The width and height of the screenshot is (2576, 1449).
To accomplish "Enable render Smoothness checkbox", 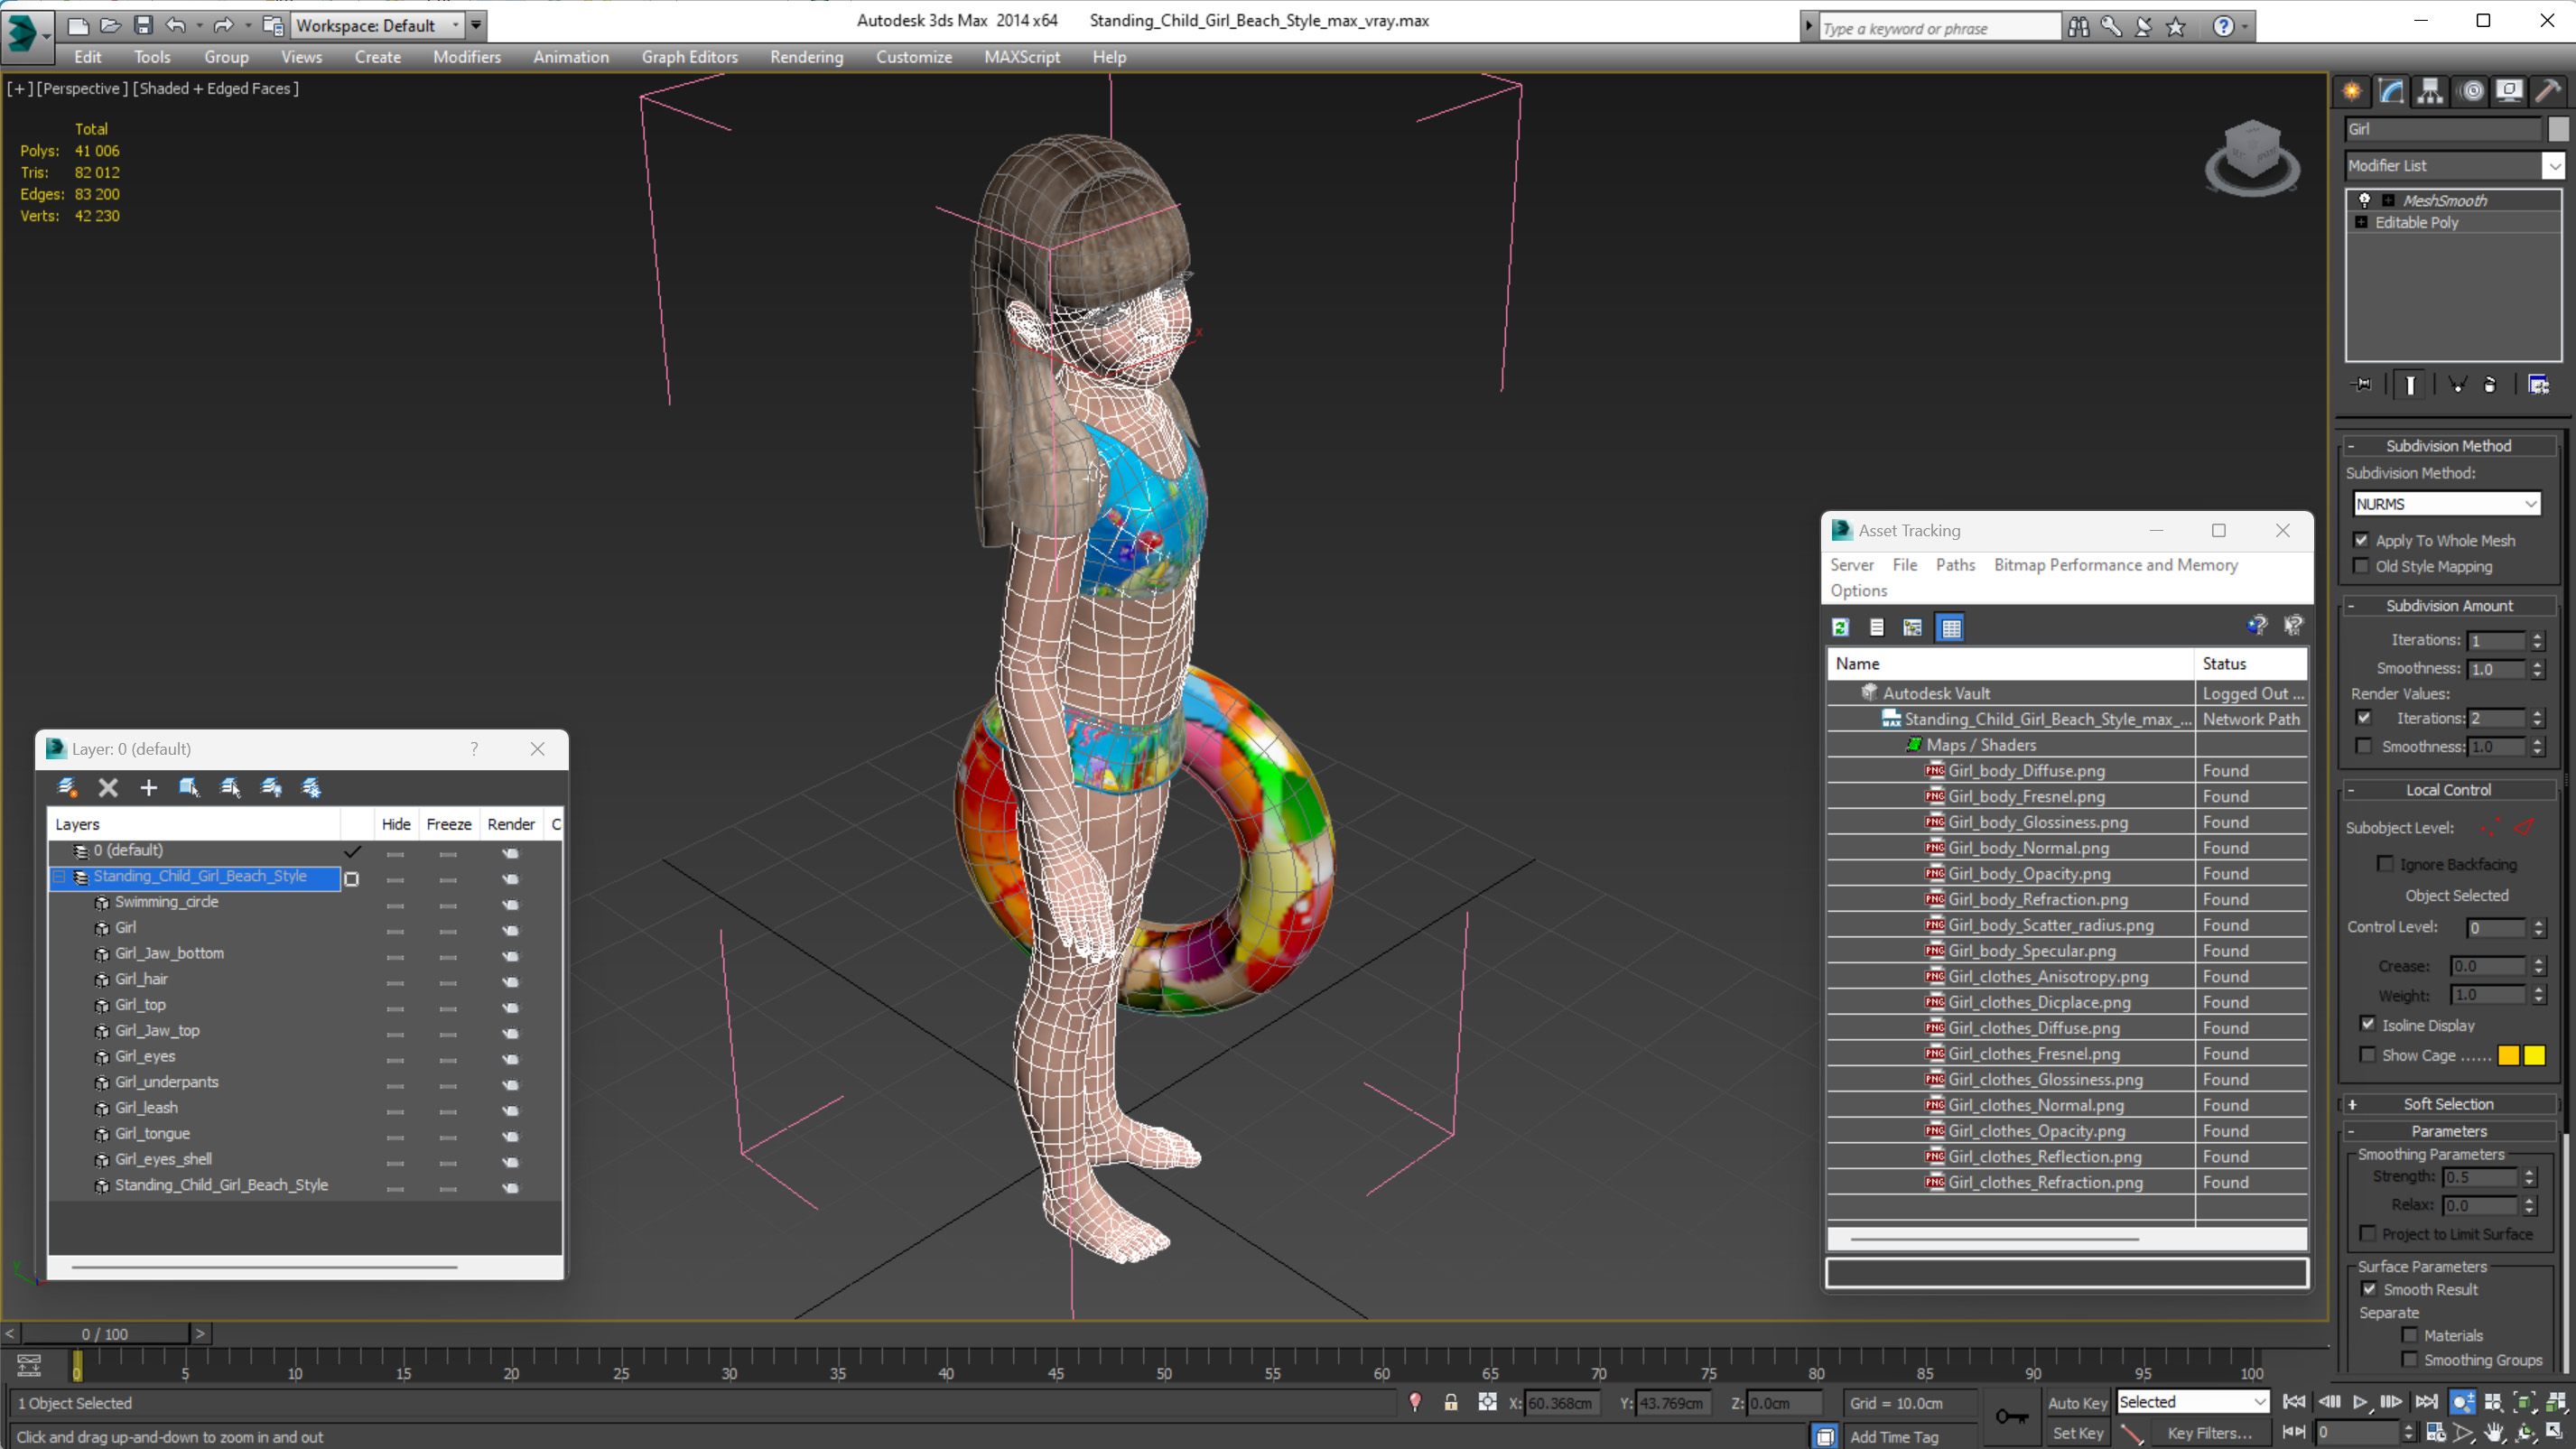I will (x=2363, y=745).
